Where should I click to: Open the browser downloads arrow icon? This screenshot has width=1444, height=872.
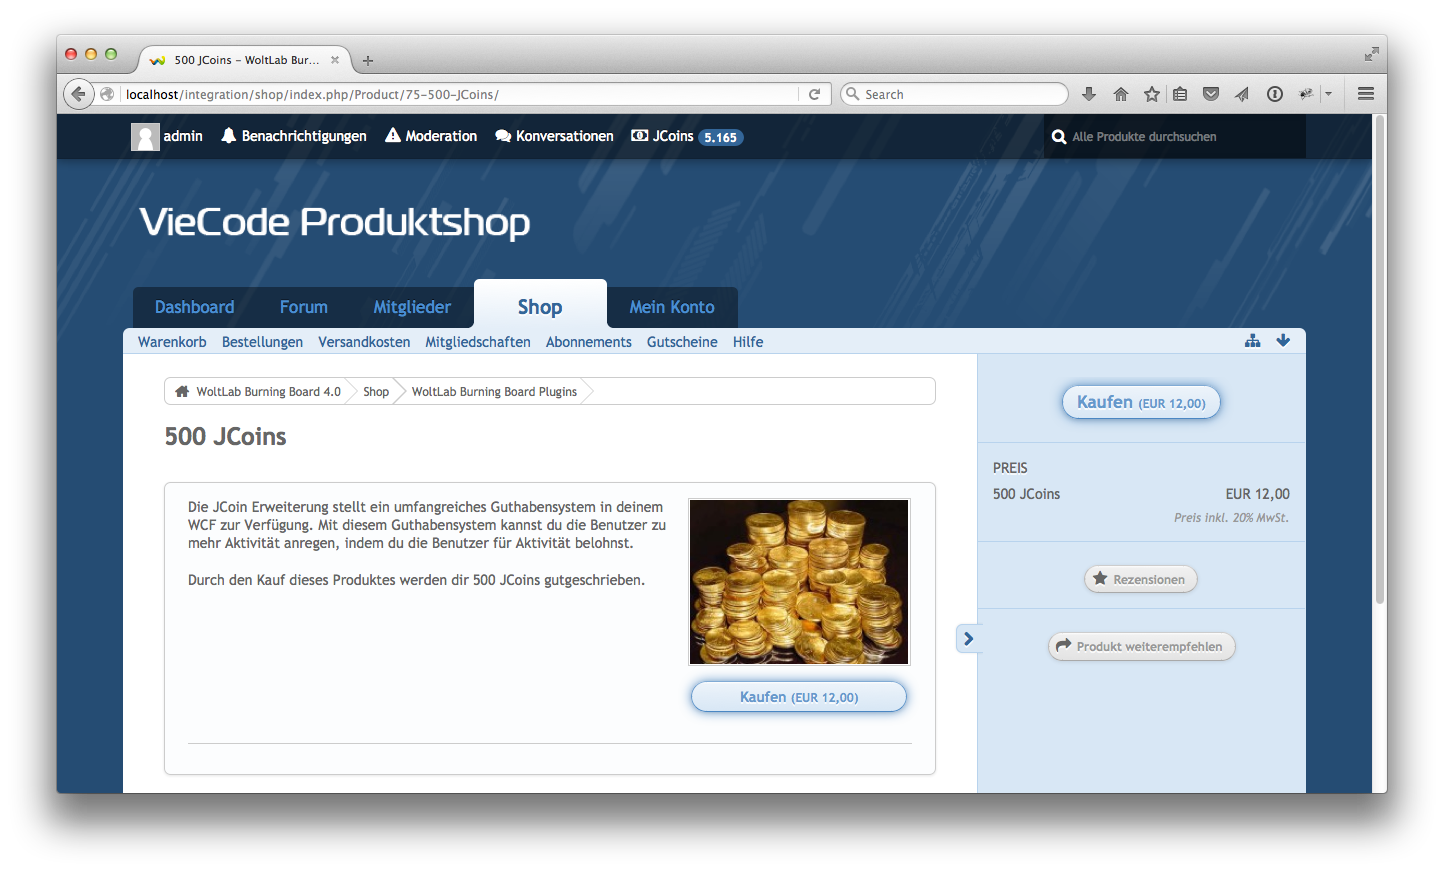point(1089,94)
